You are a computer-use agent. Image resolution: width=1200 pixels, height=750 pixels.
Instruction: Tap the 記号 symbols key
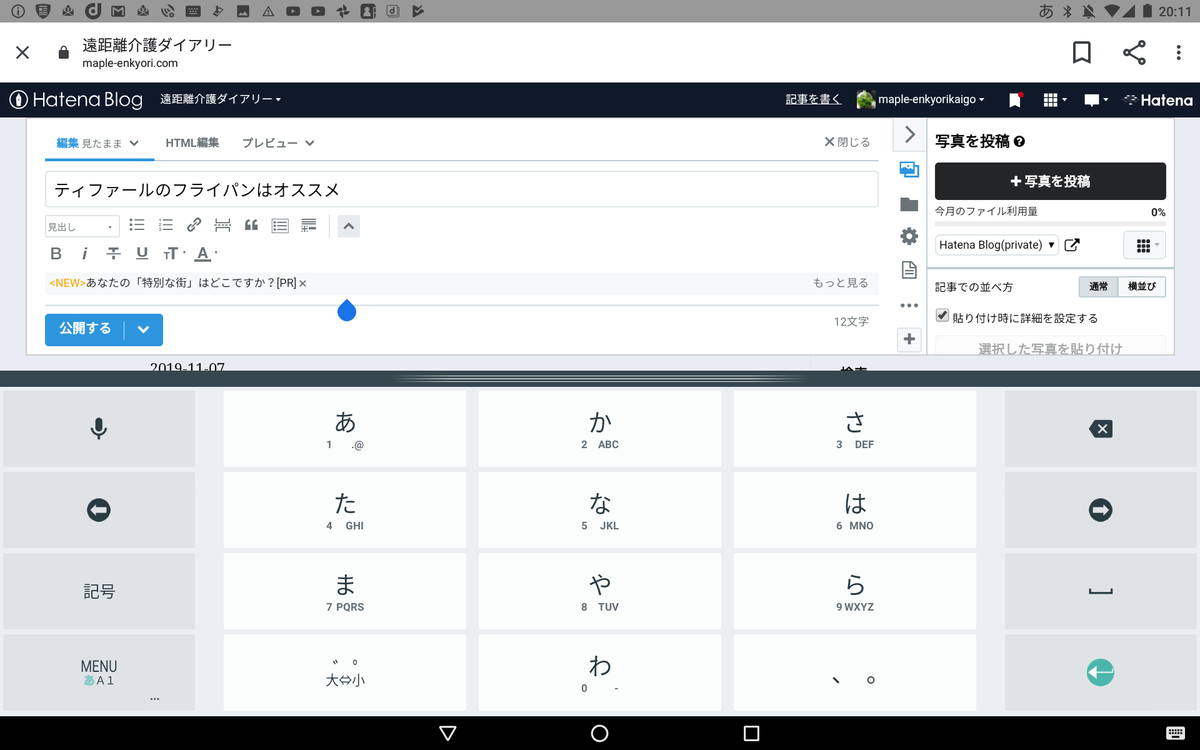pos(98,591)
